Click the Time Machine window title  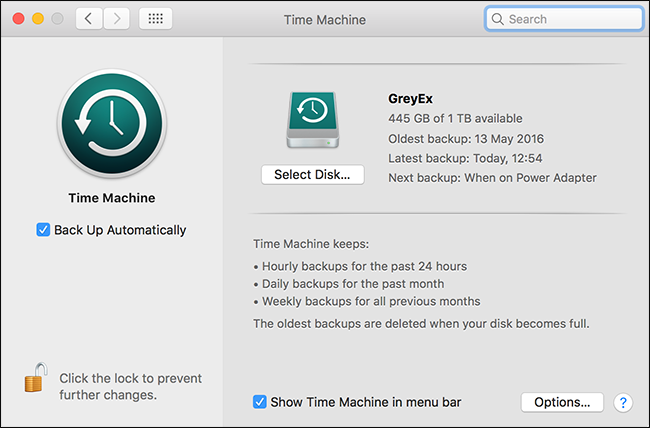click(325, 19)
